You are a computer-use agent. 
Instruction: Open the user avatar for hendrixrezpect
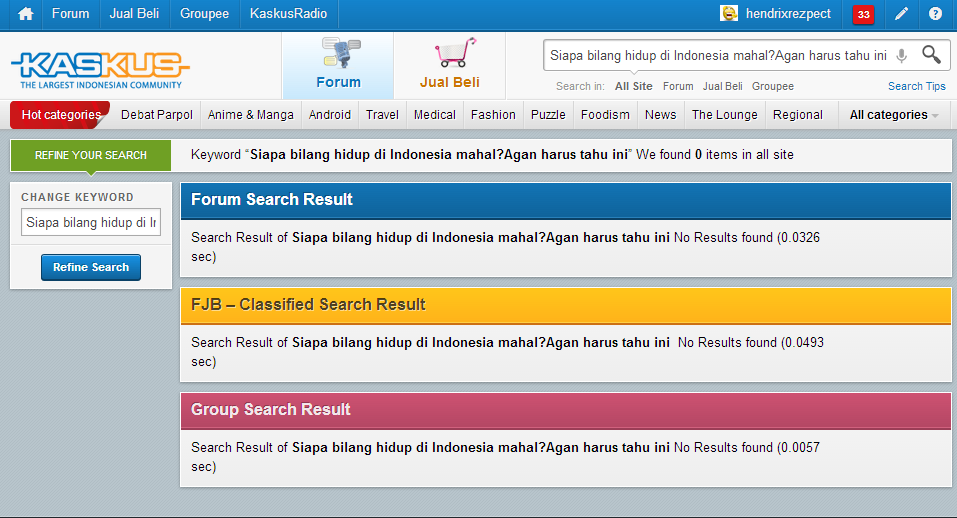pos(729,13)
